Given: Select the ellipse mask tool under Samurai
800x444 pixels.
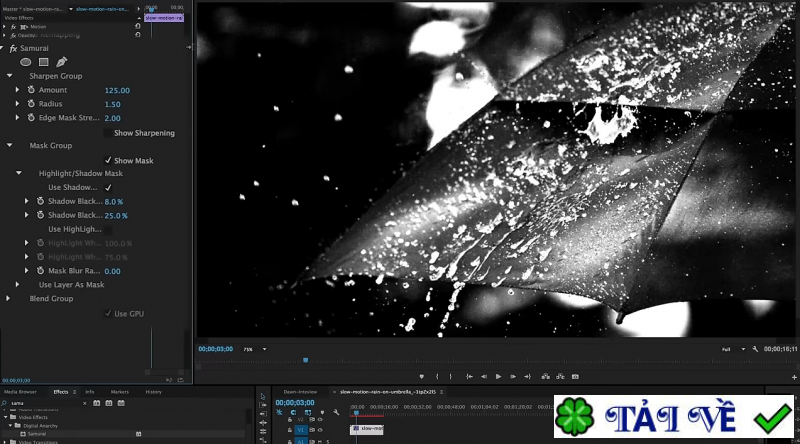Looking at the screenshot, I should point(26,62).
